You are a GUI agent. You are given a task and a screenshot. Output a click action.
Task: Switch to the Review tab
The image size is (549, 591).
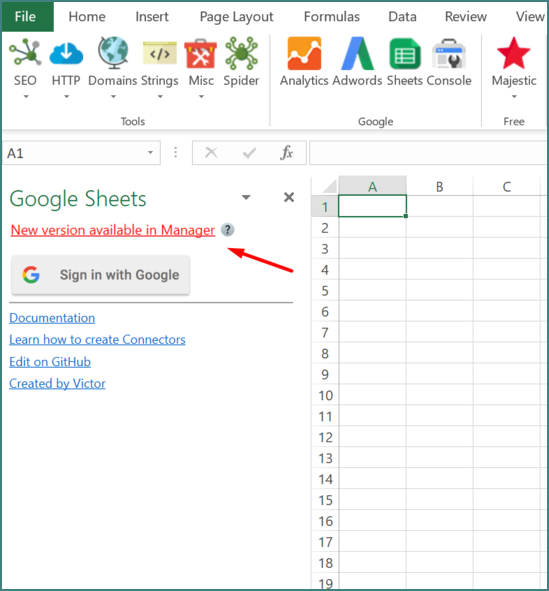[x=466, y=17]
